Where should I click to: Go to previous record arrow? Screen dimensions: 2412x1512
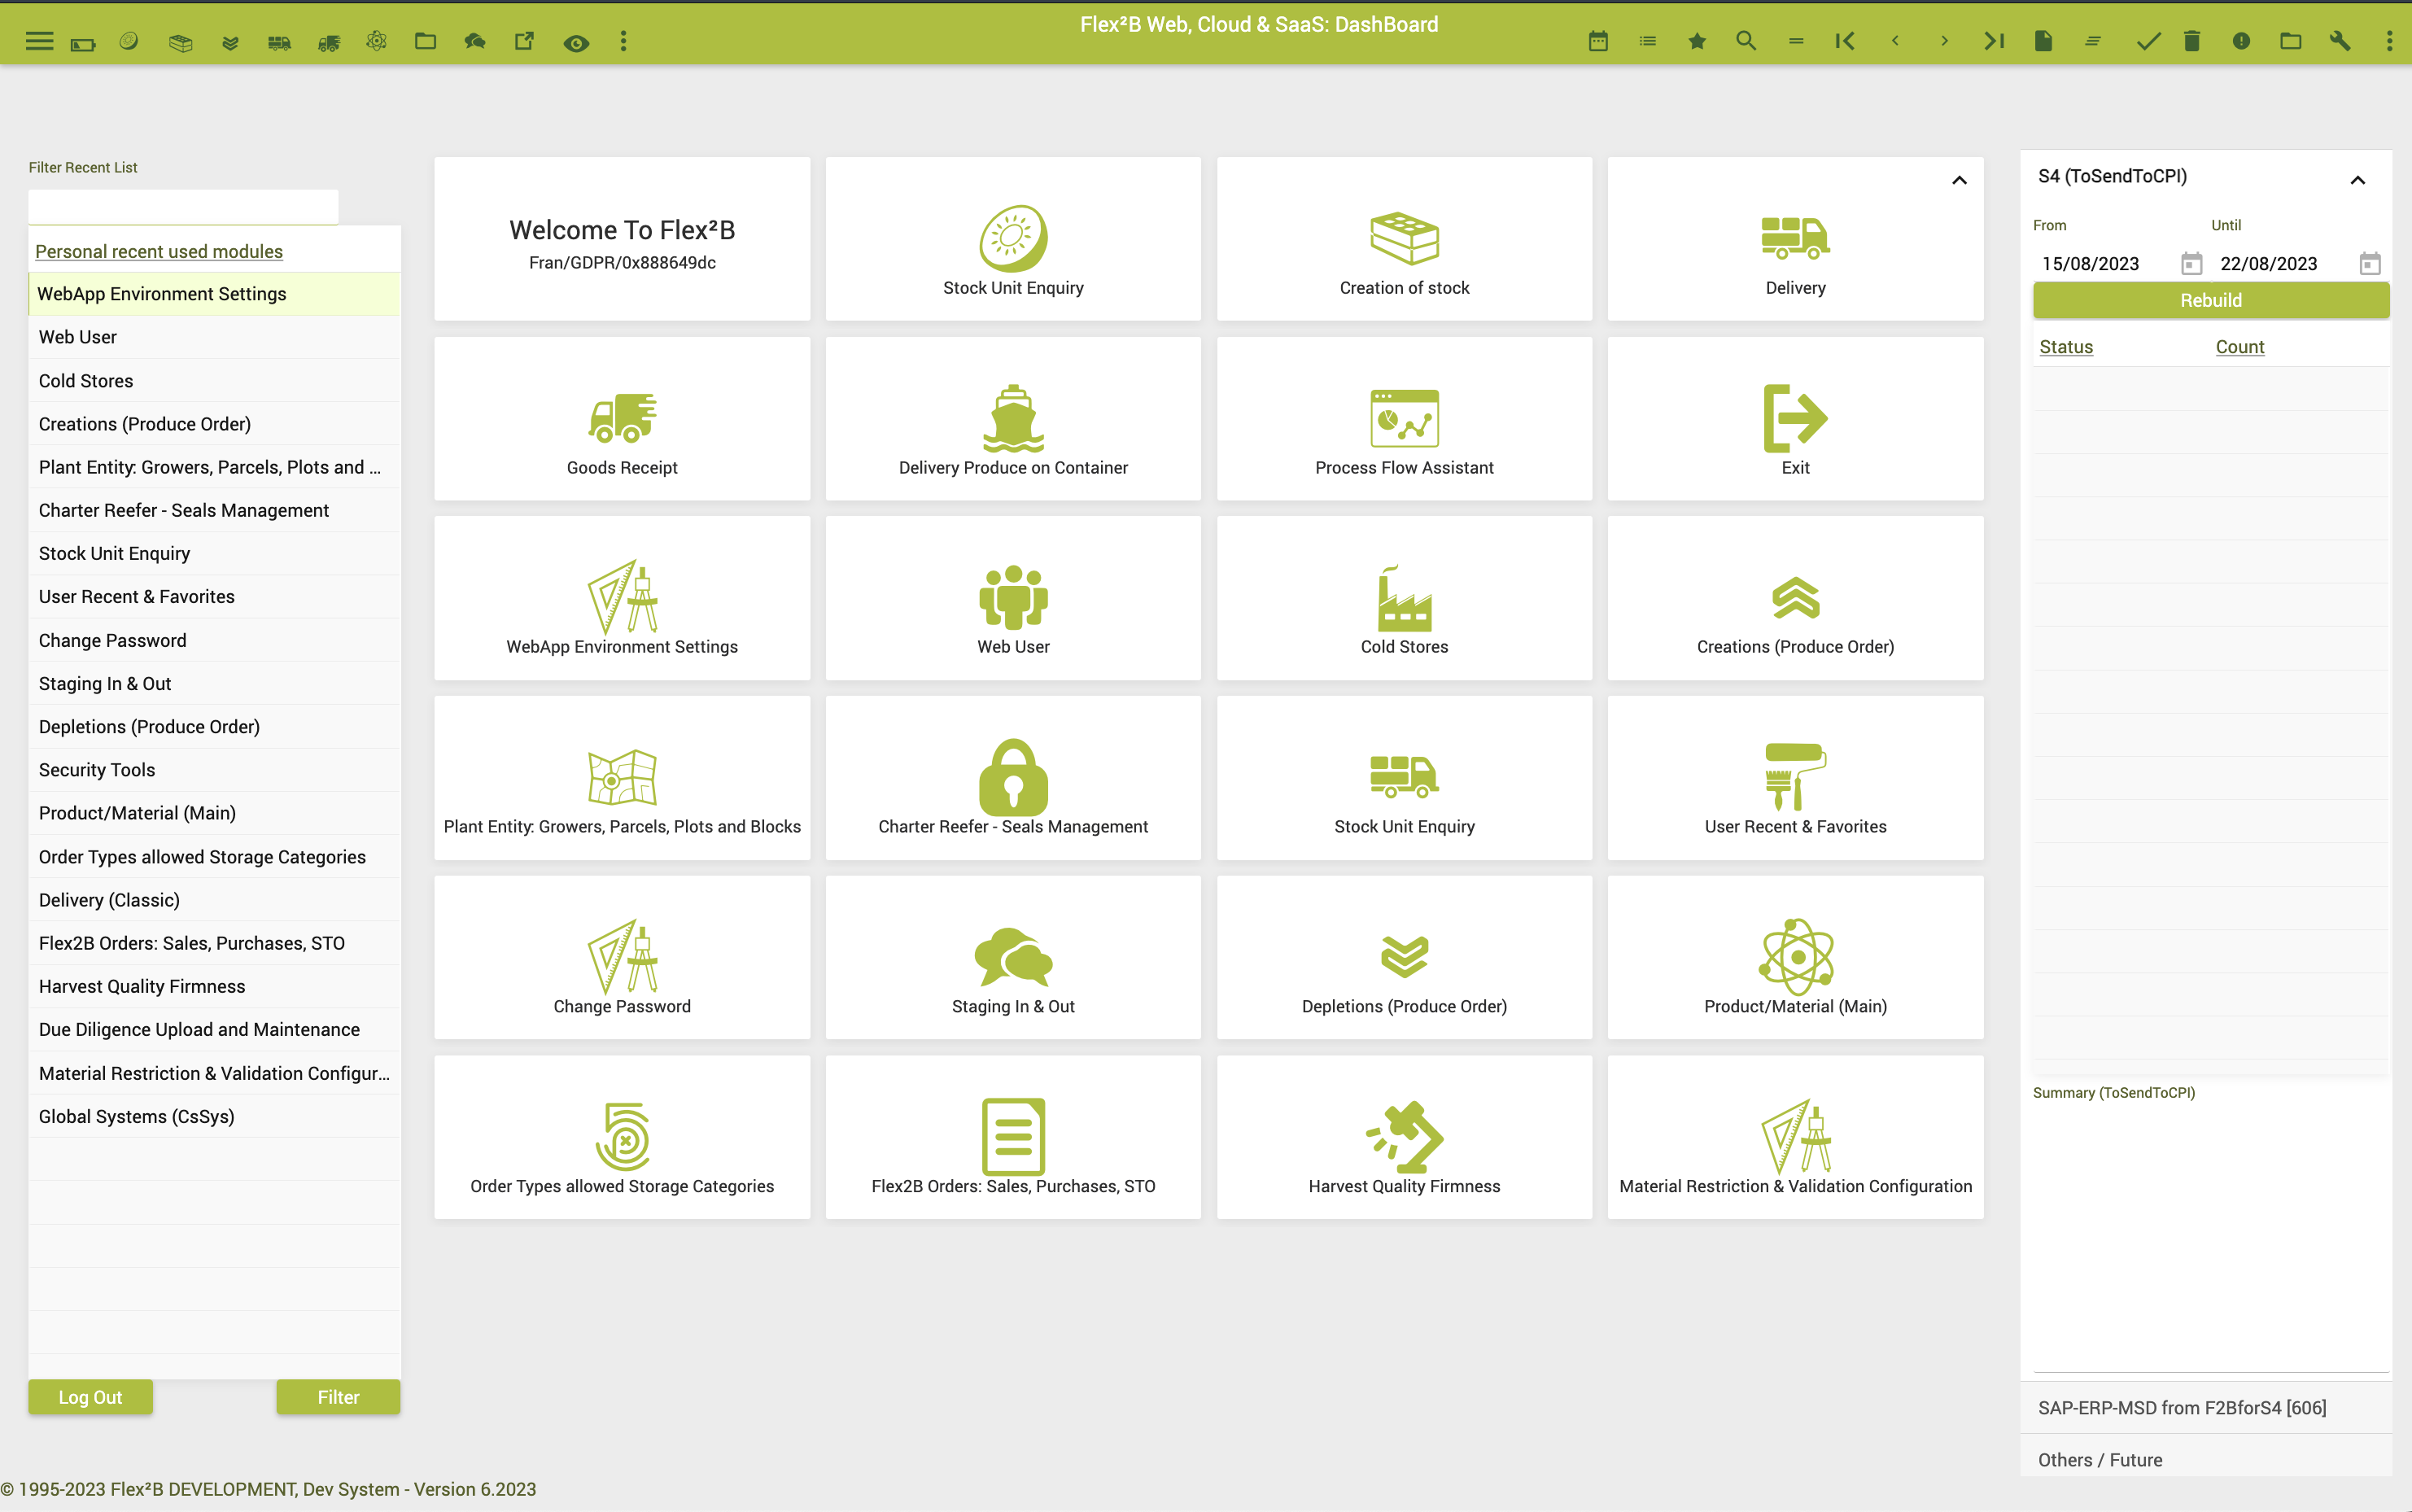pyautogui.click(x=1895, y=41)
